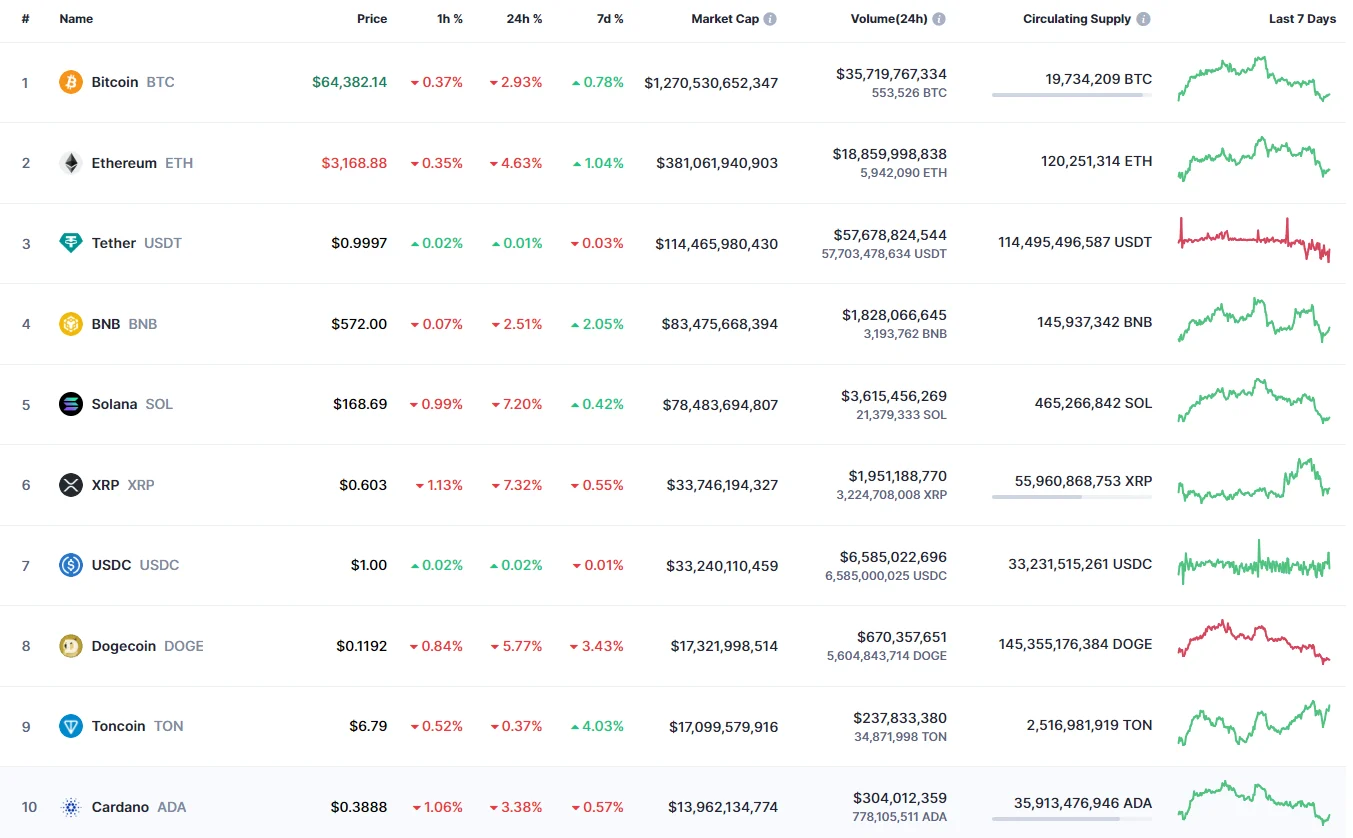Click the Cardano logo icon
This screenshot has width=1353, height=838.
point(70,807)
